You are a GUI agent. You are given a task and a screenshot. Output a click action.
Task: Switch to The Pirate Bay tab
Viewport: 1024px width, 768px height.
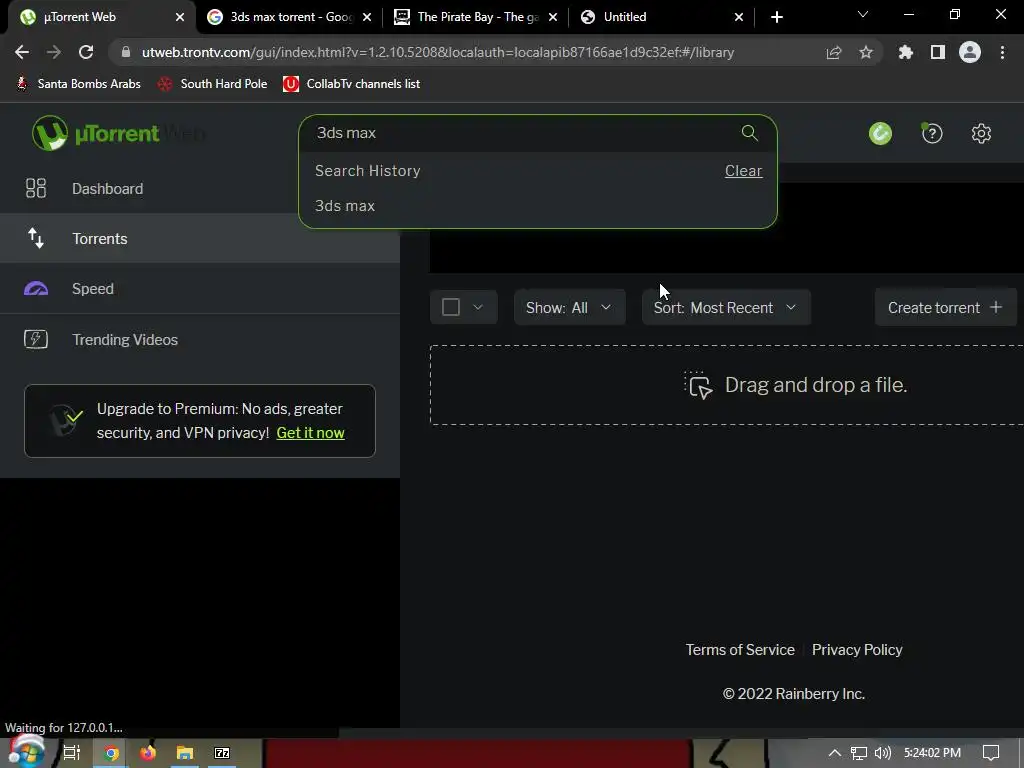click(475, 17)
